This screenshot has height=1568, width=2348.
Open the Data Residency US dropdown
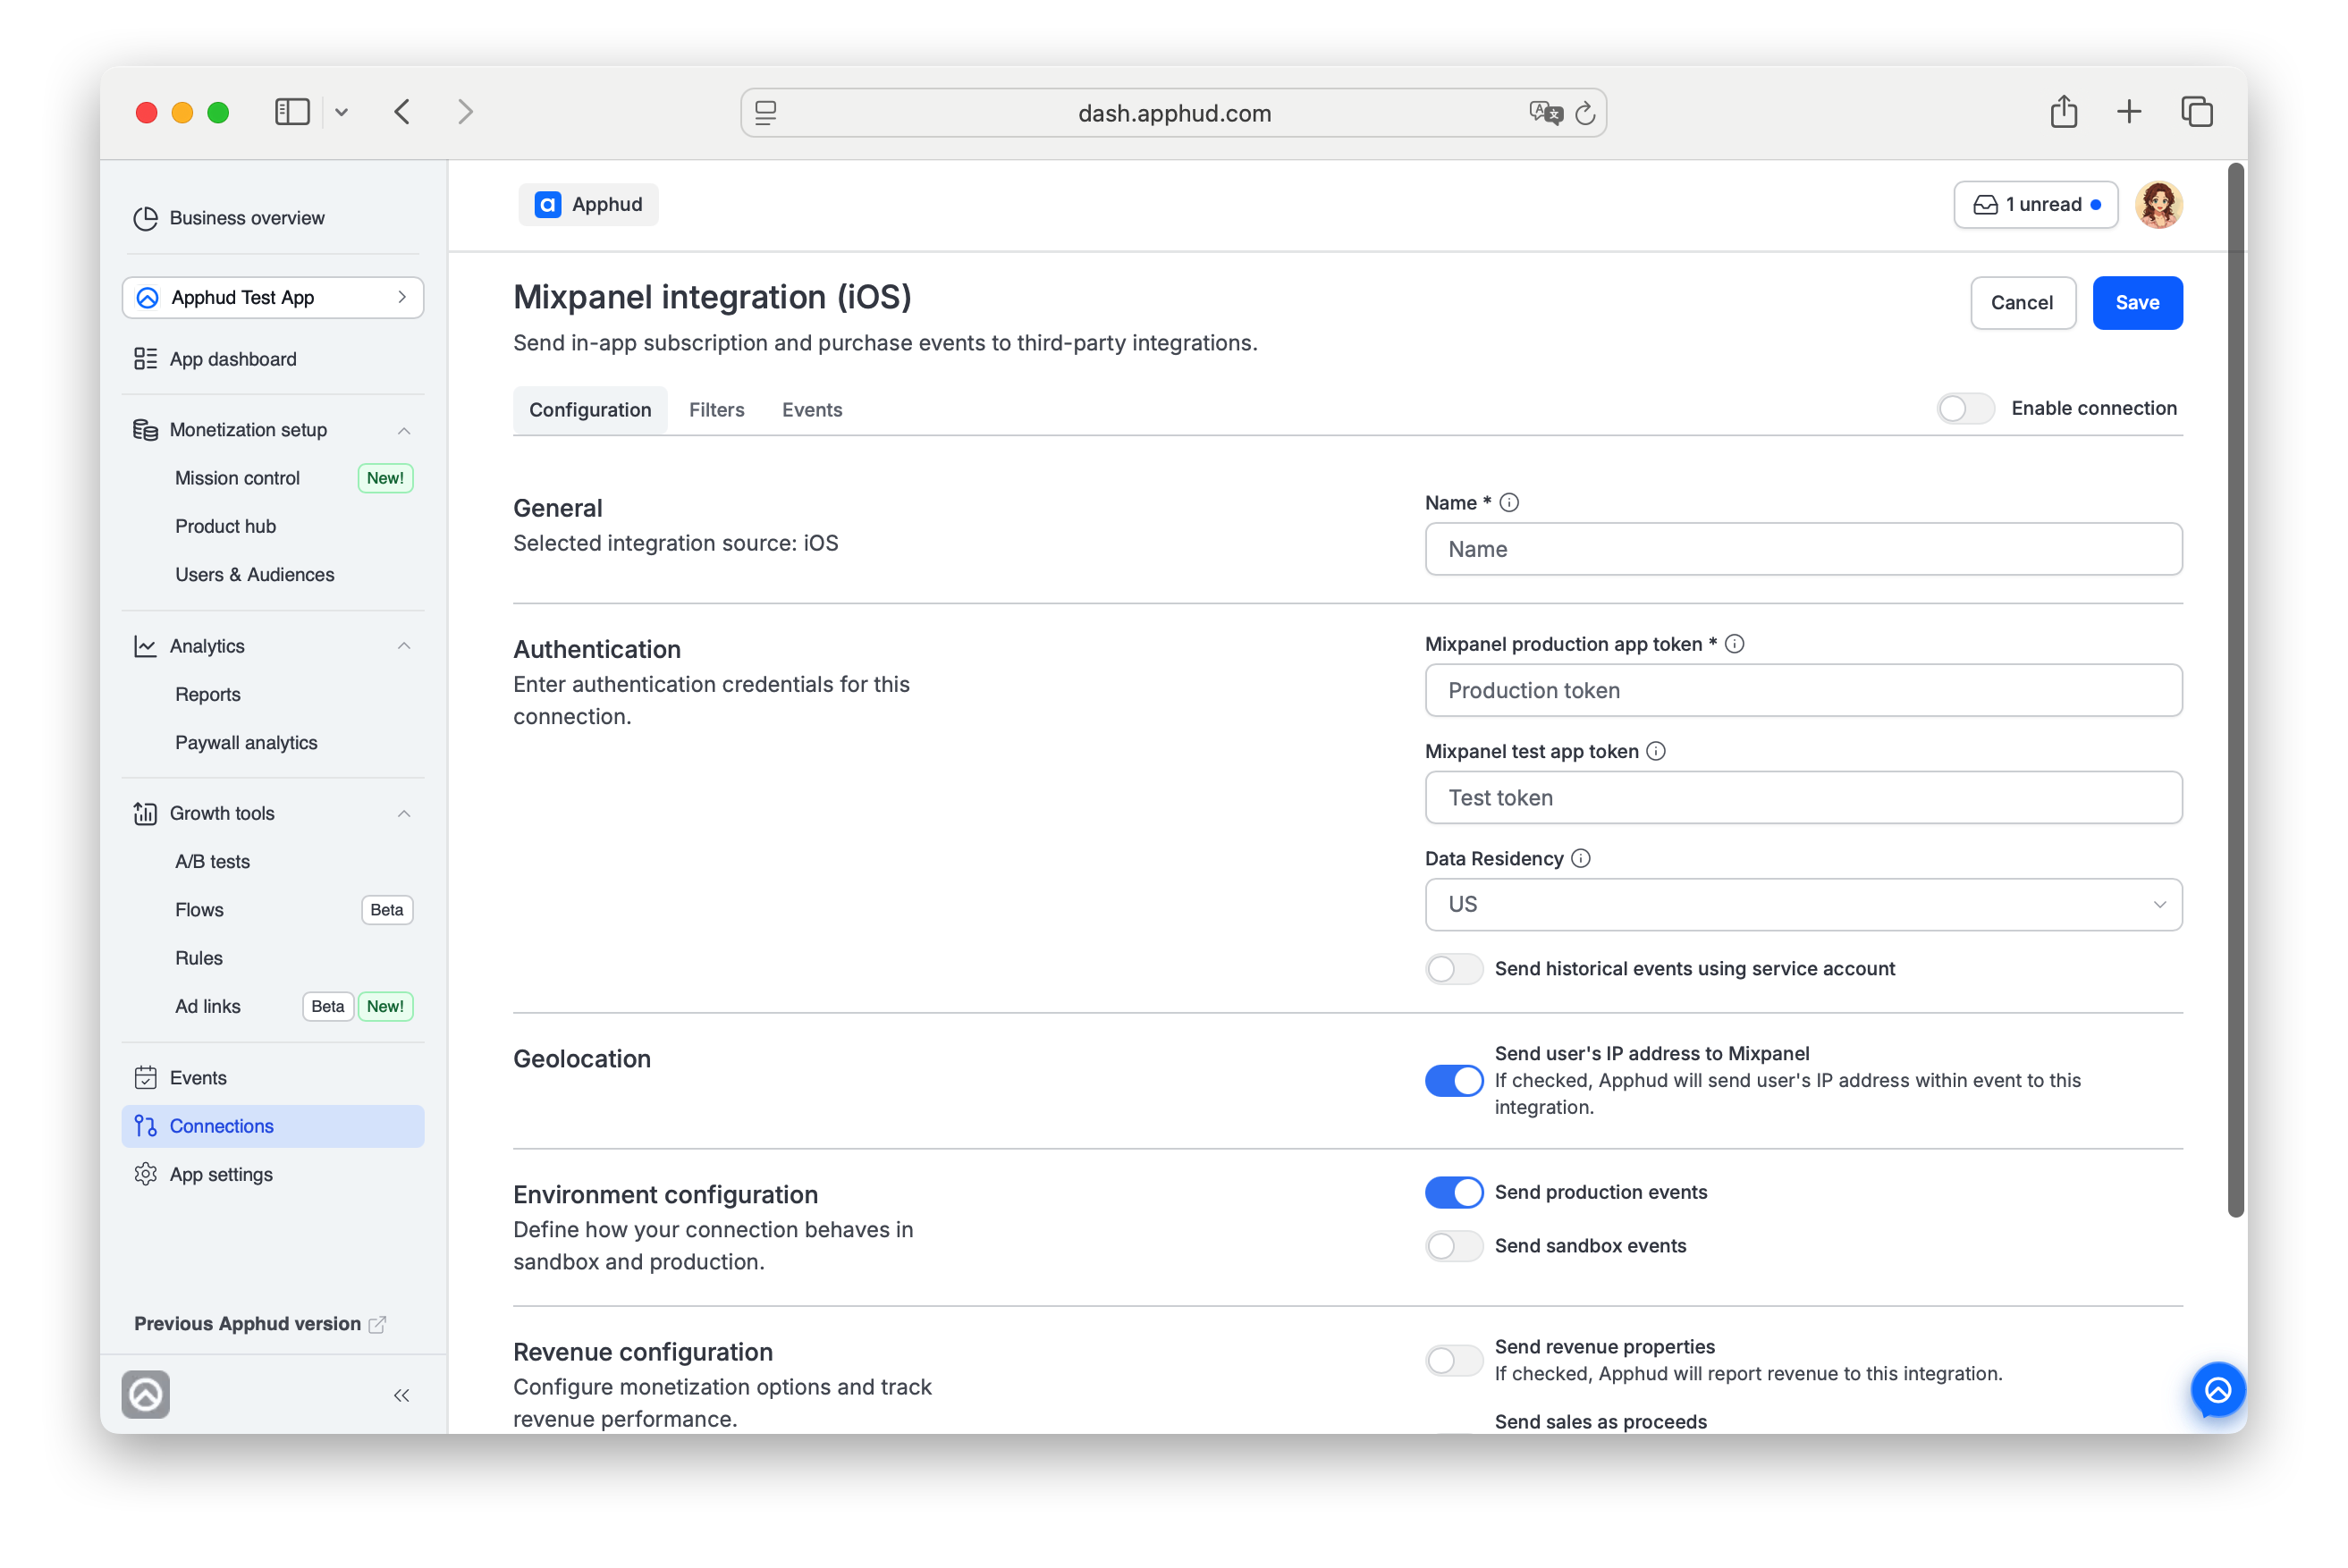pos(1803,904)
